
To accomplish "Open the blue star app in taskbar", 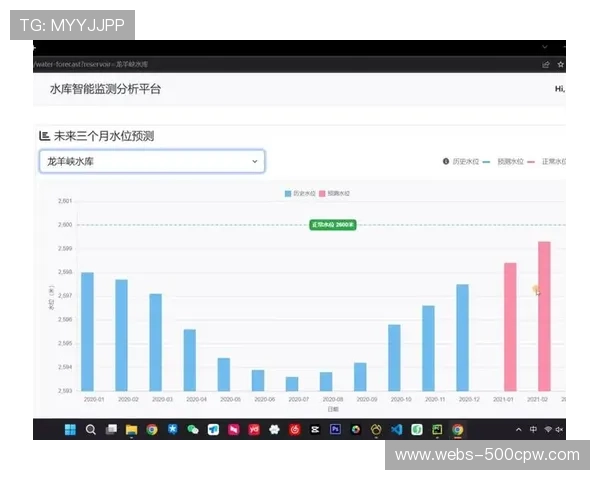I will pyautogui.click(x=173, y=429).
